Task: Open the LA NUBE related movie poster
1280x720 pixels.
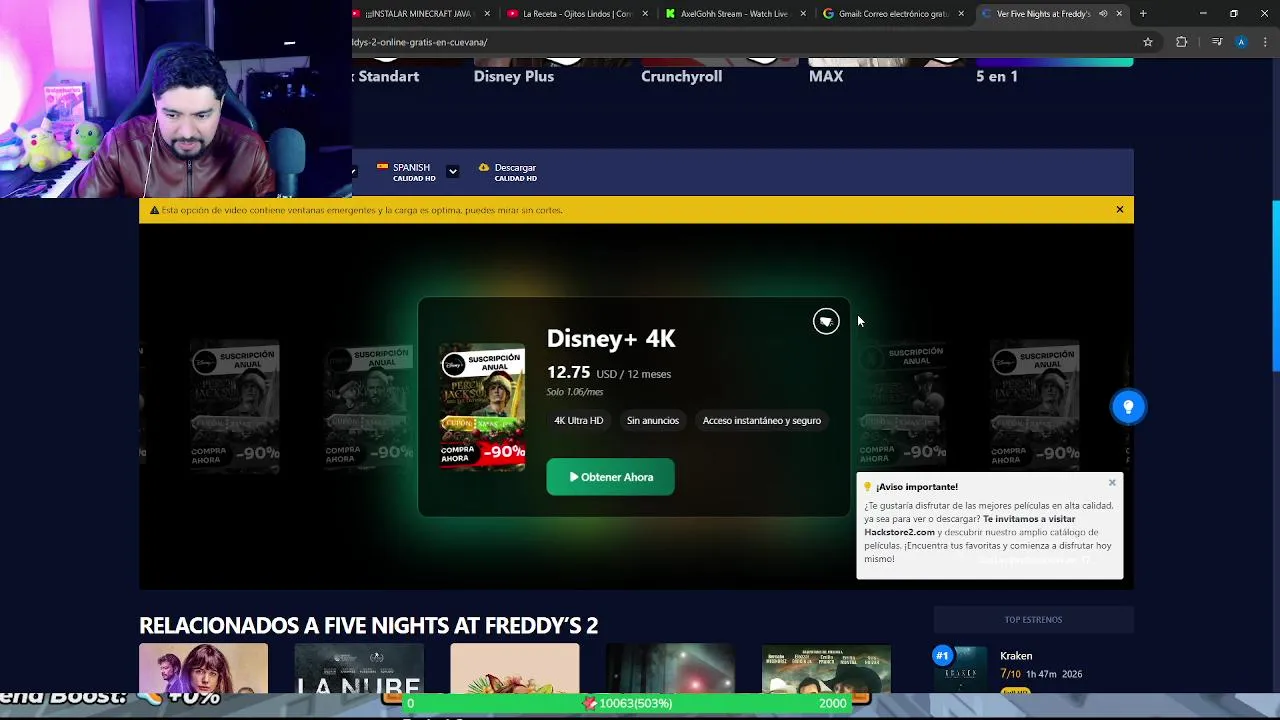Action: (x=358, y=669)
